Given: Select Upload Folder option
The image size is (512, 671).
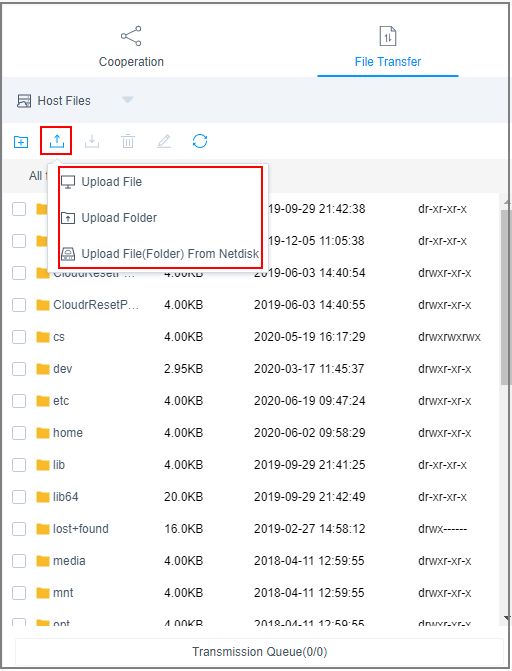Looking at the screenshot, I should tap(119, 218).
